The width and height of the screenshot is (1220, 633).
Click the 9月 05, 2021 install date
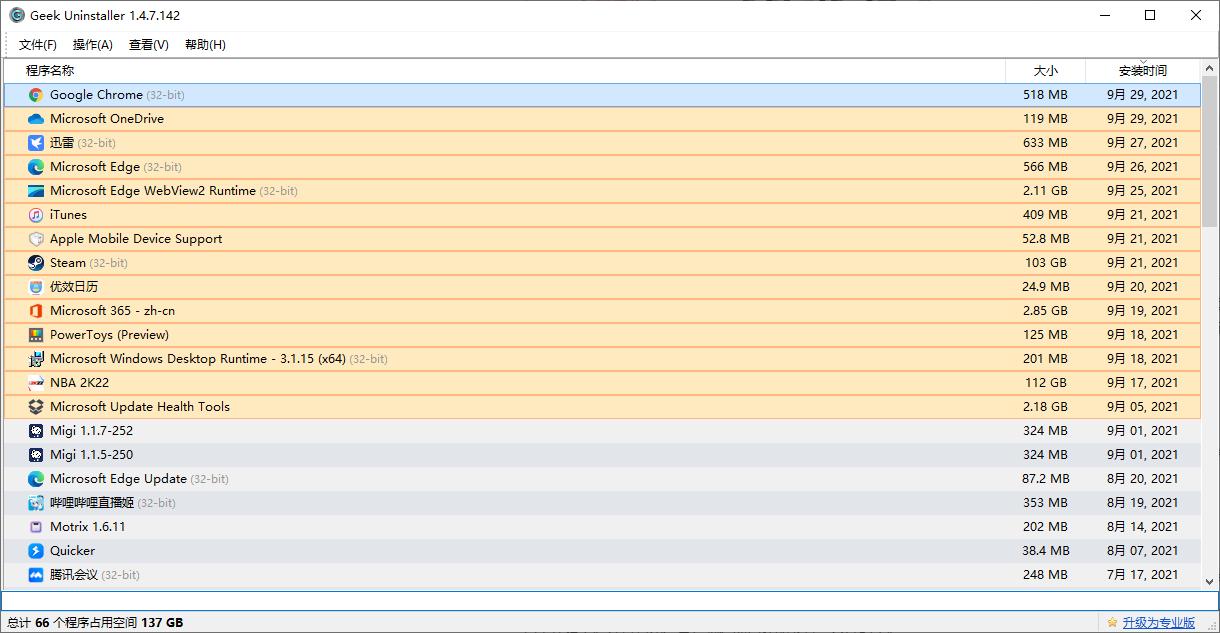pos(1142,407)
